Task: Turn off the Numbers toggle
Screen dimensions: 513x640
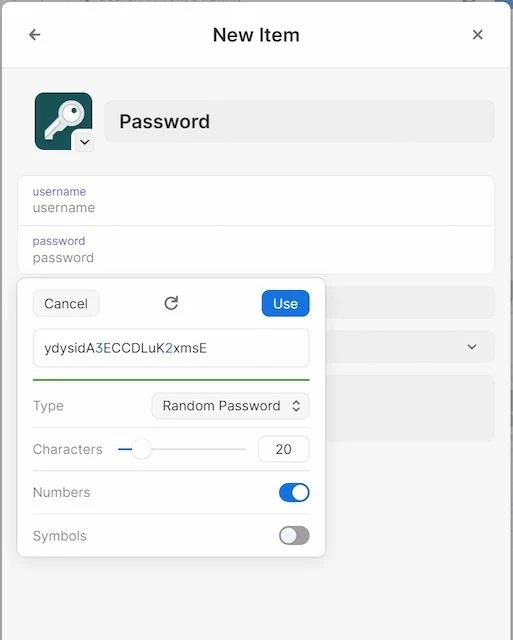Action: 294,493
